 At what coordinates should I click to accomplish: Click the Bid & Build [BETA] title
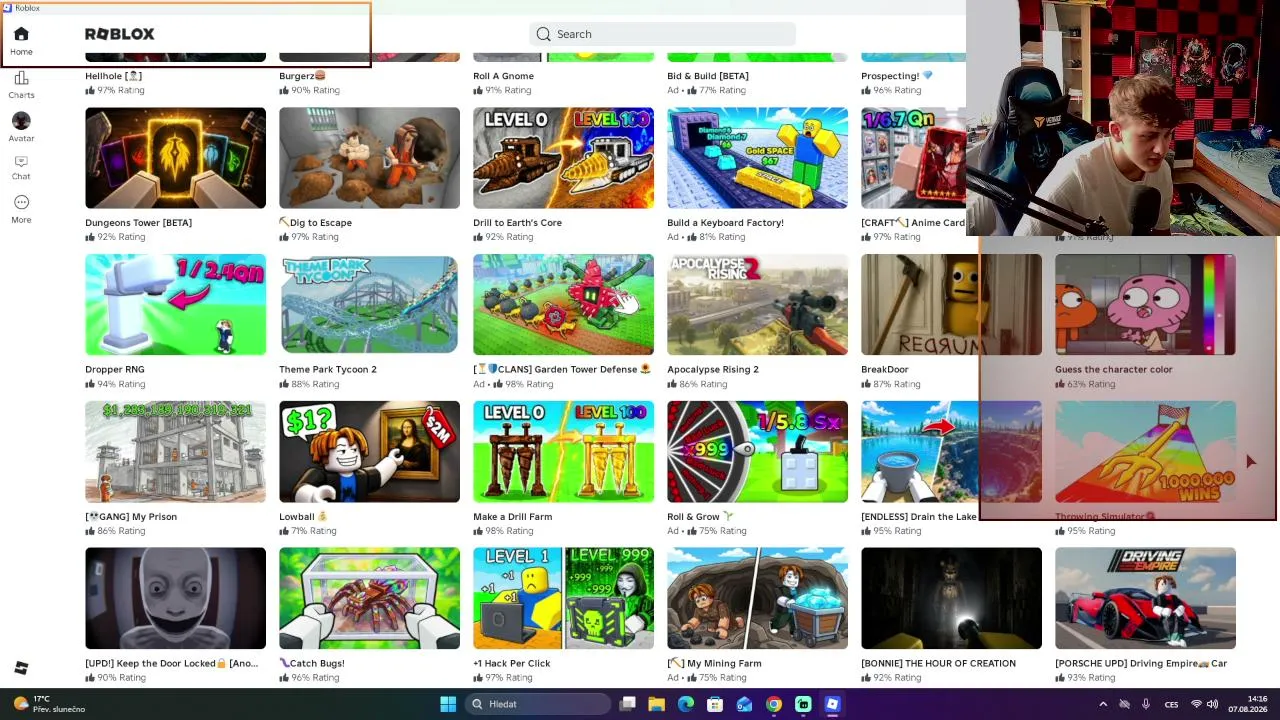[708, 76]
